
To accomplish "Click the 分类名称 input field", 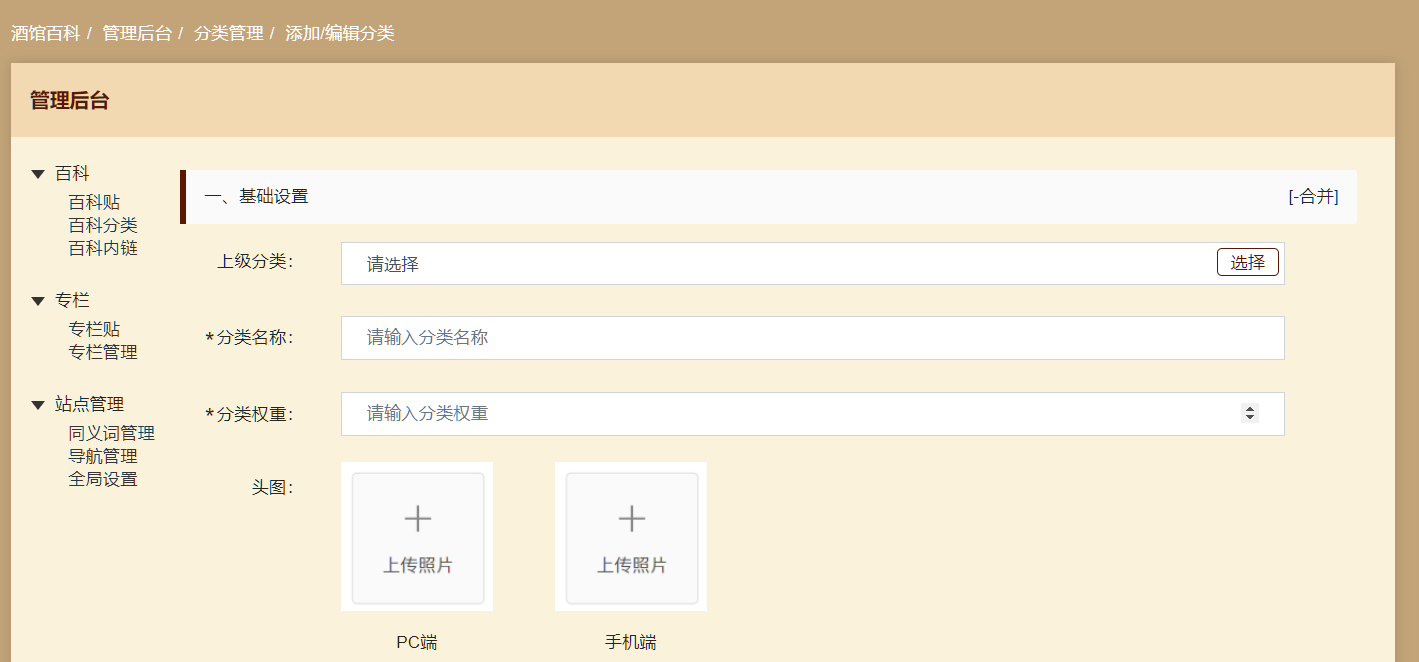I will pyautogui.click(x=700, y=337).
